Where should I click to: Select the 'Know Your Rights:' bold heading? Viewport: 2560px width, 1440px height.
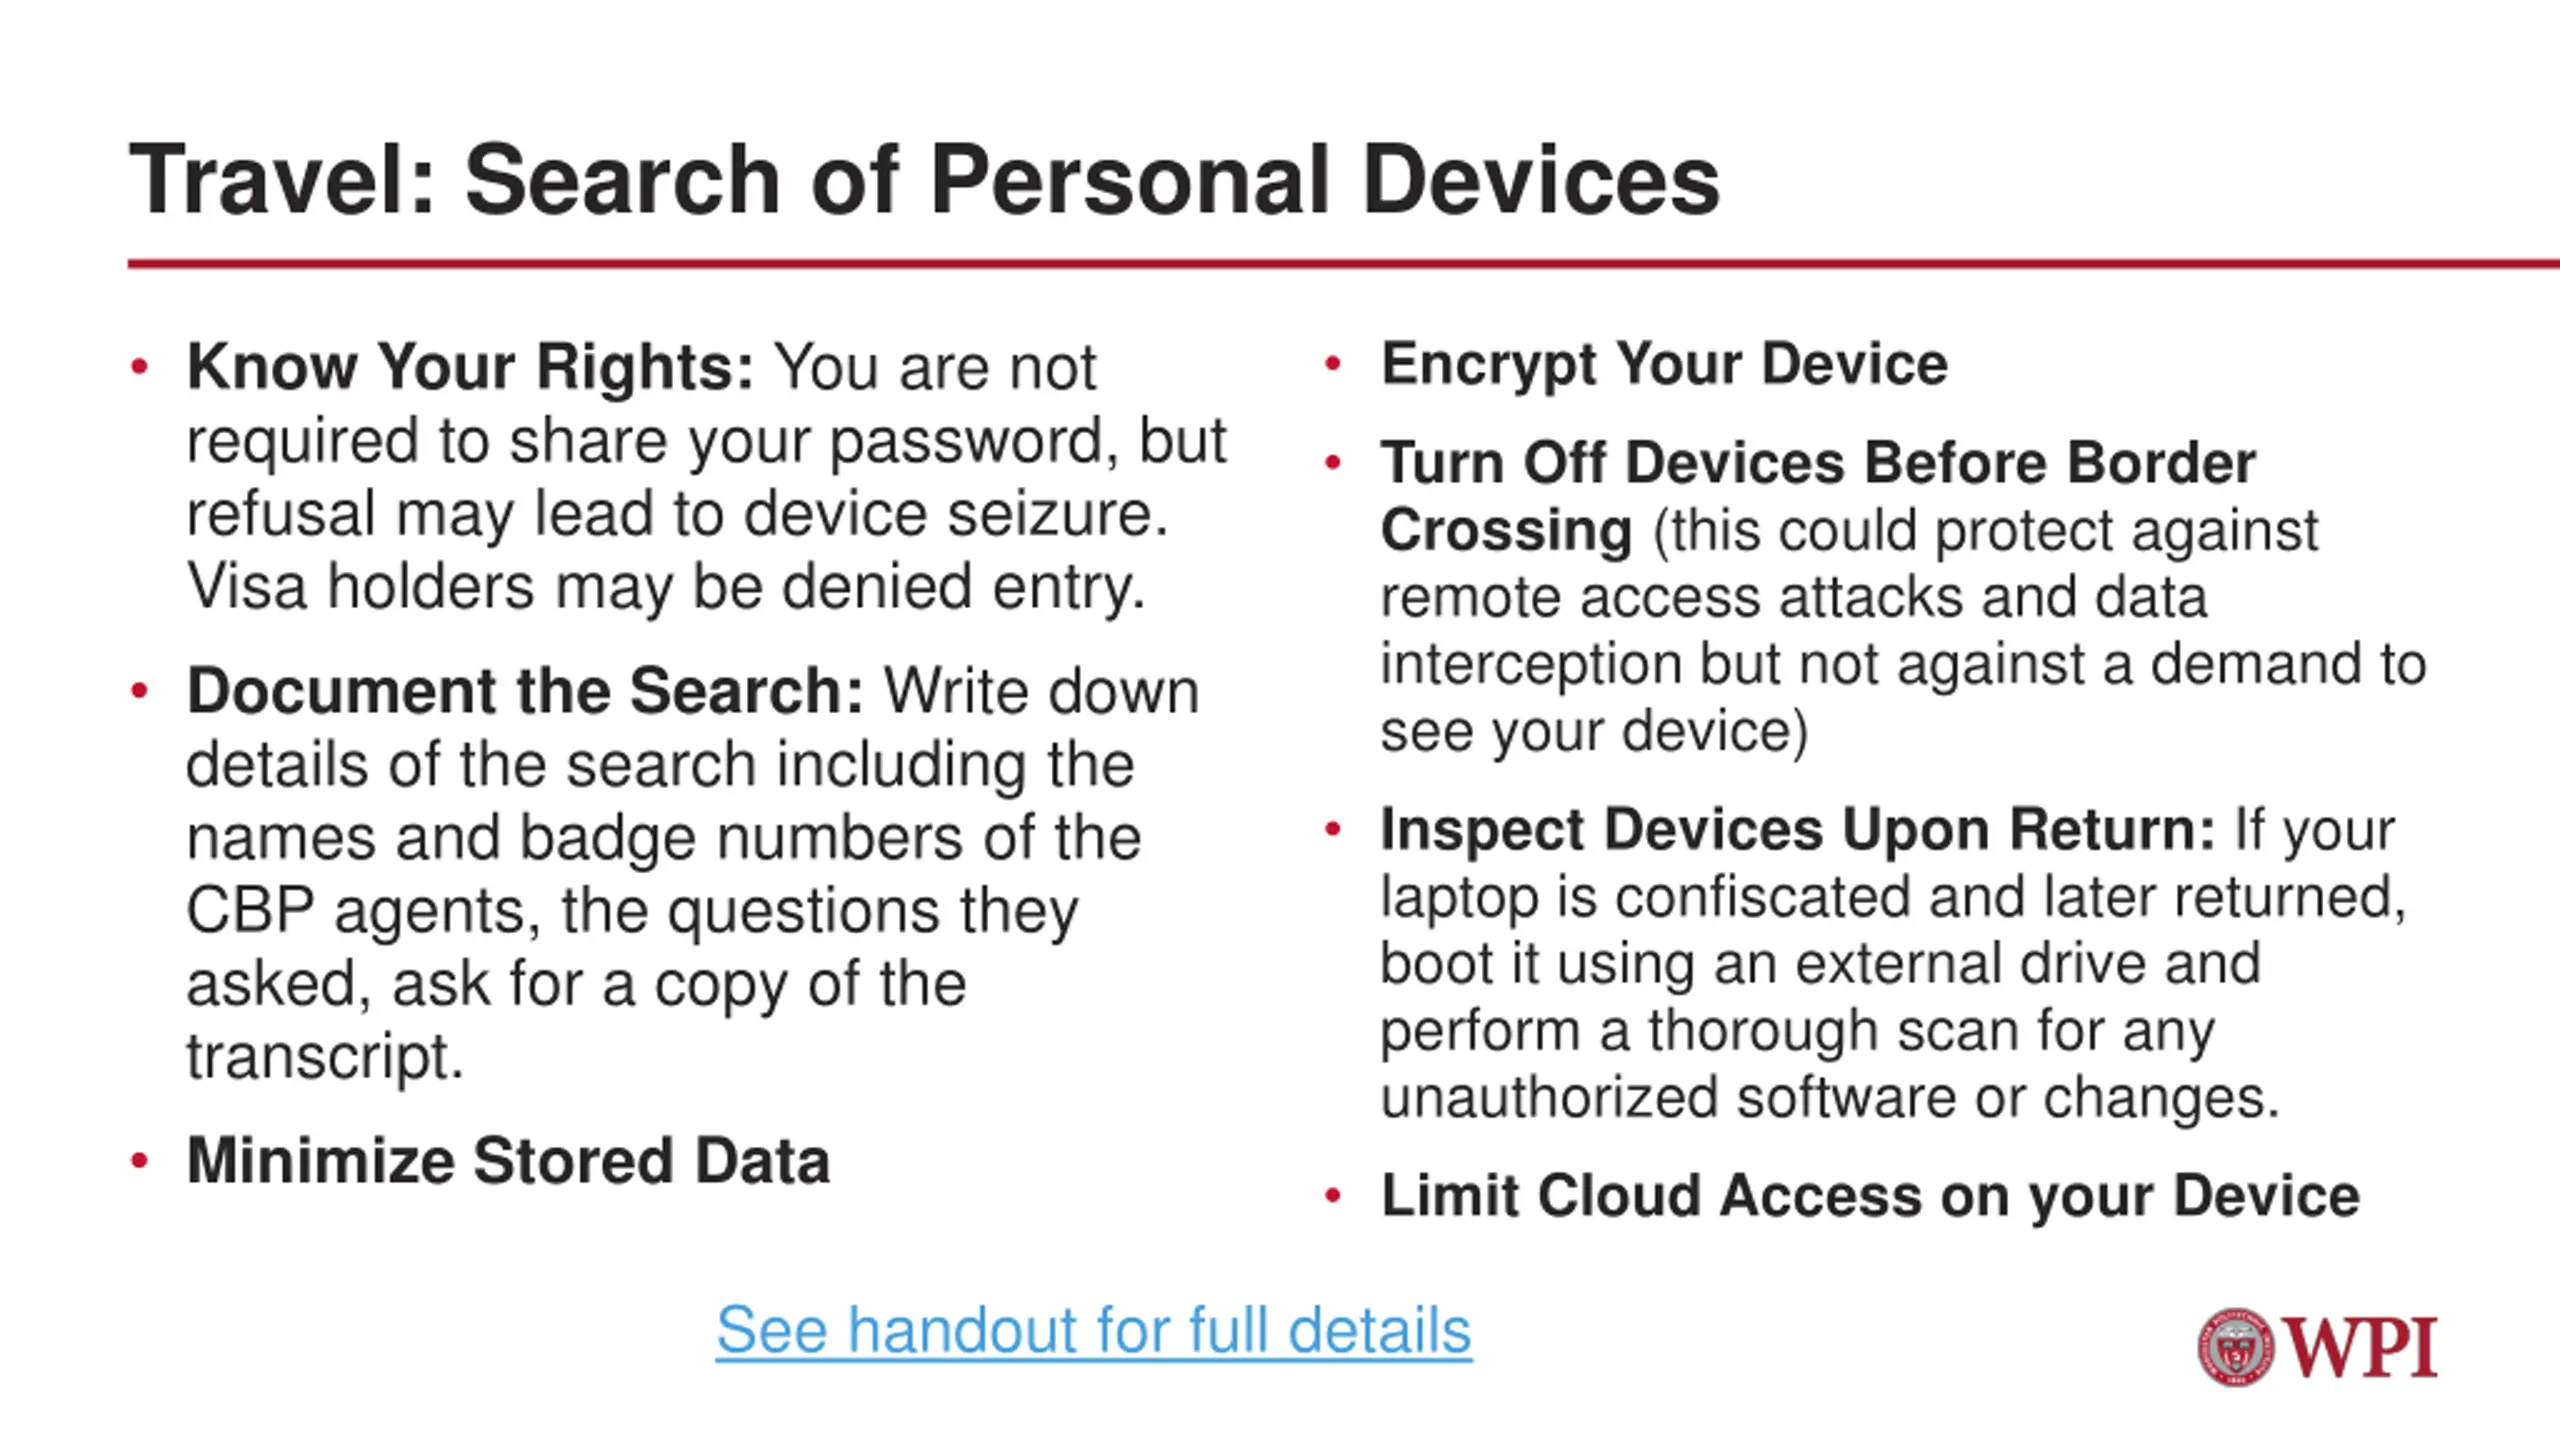(x=470, y=367)
